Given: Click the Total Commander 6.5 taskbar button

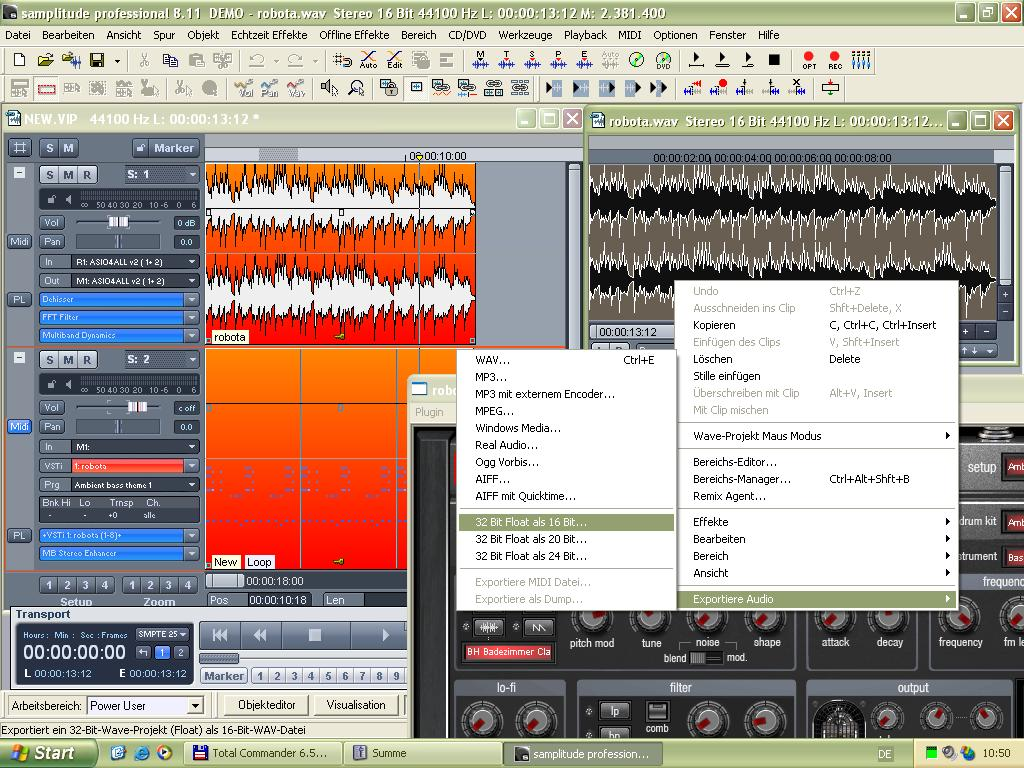Looking at the screenshot, I should [x=262, y=754].
